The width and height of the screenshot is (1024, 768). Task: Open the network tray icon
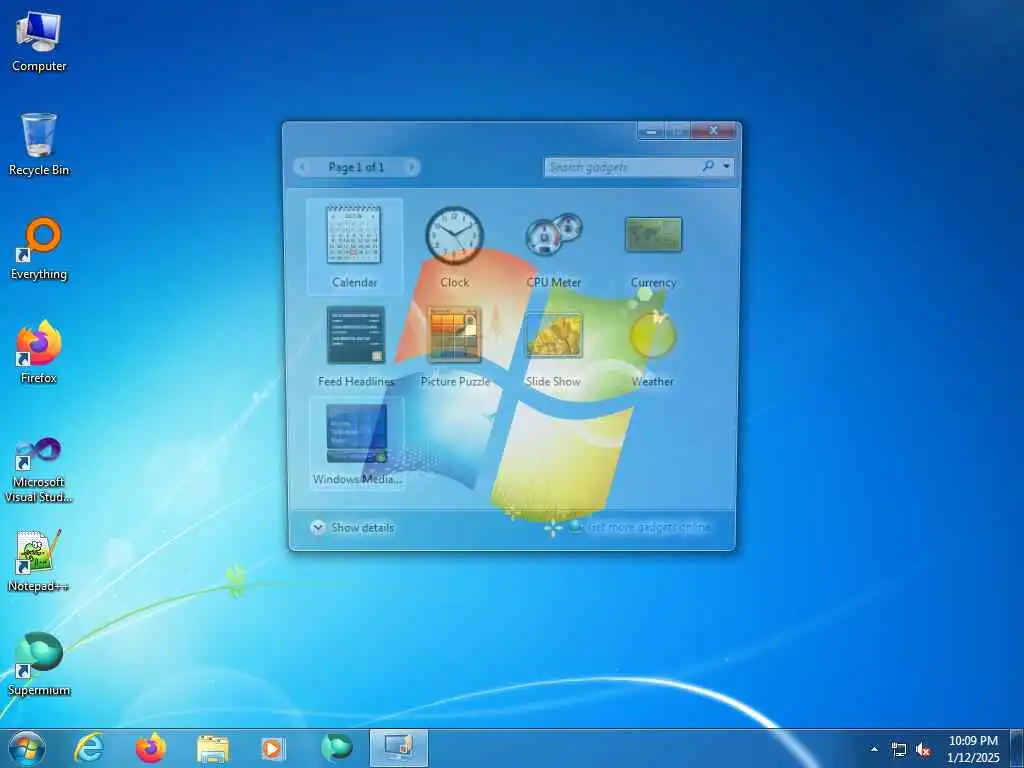[899, 750]
